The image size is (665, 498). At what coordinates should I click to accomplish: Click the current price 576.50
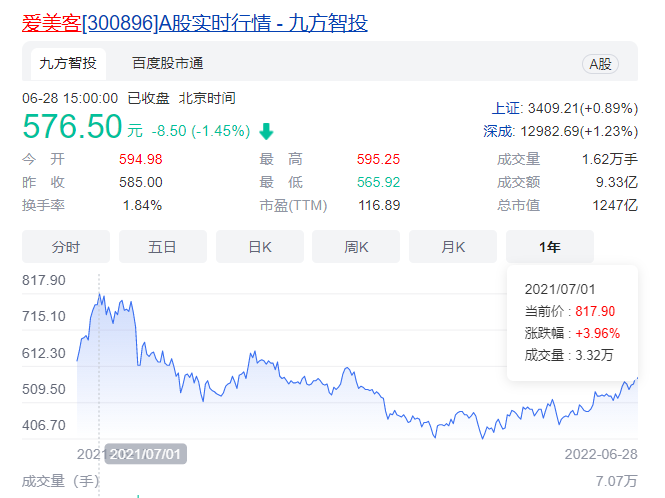click(x=73, y=126)
